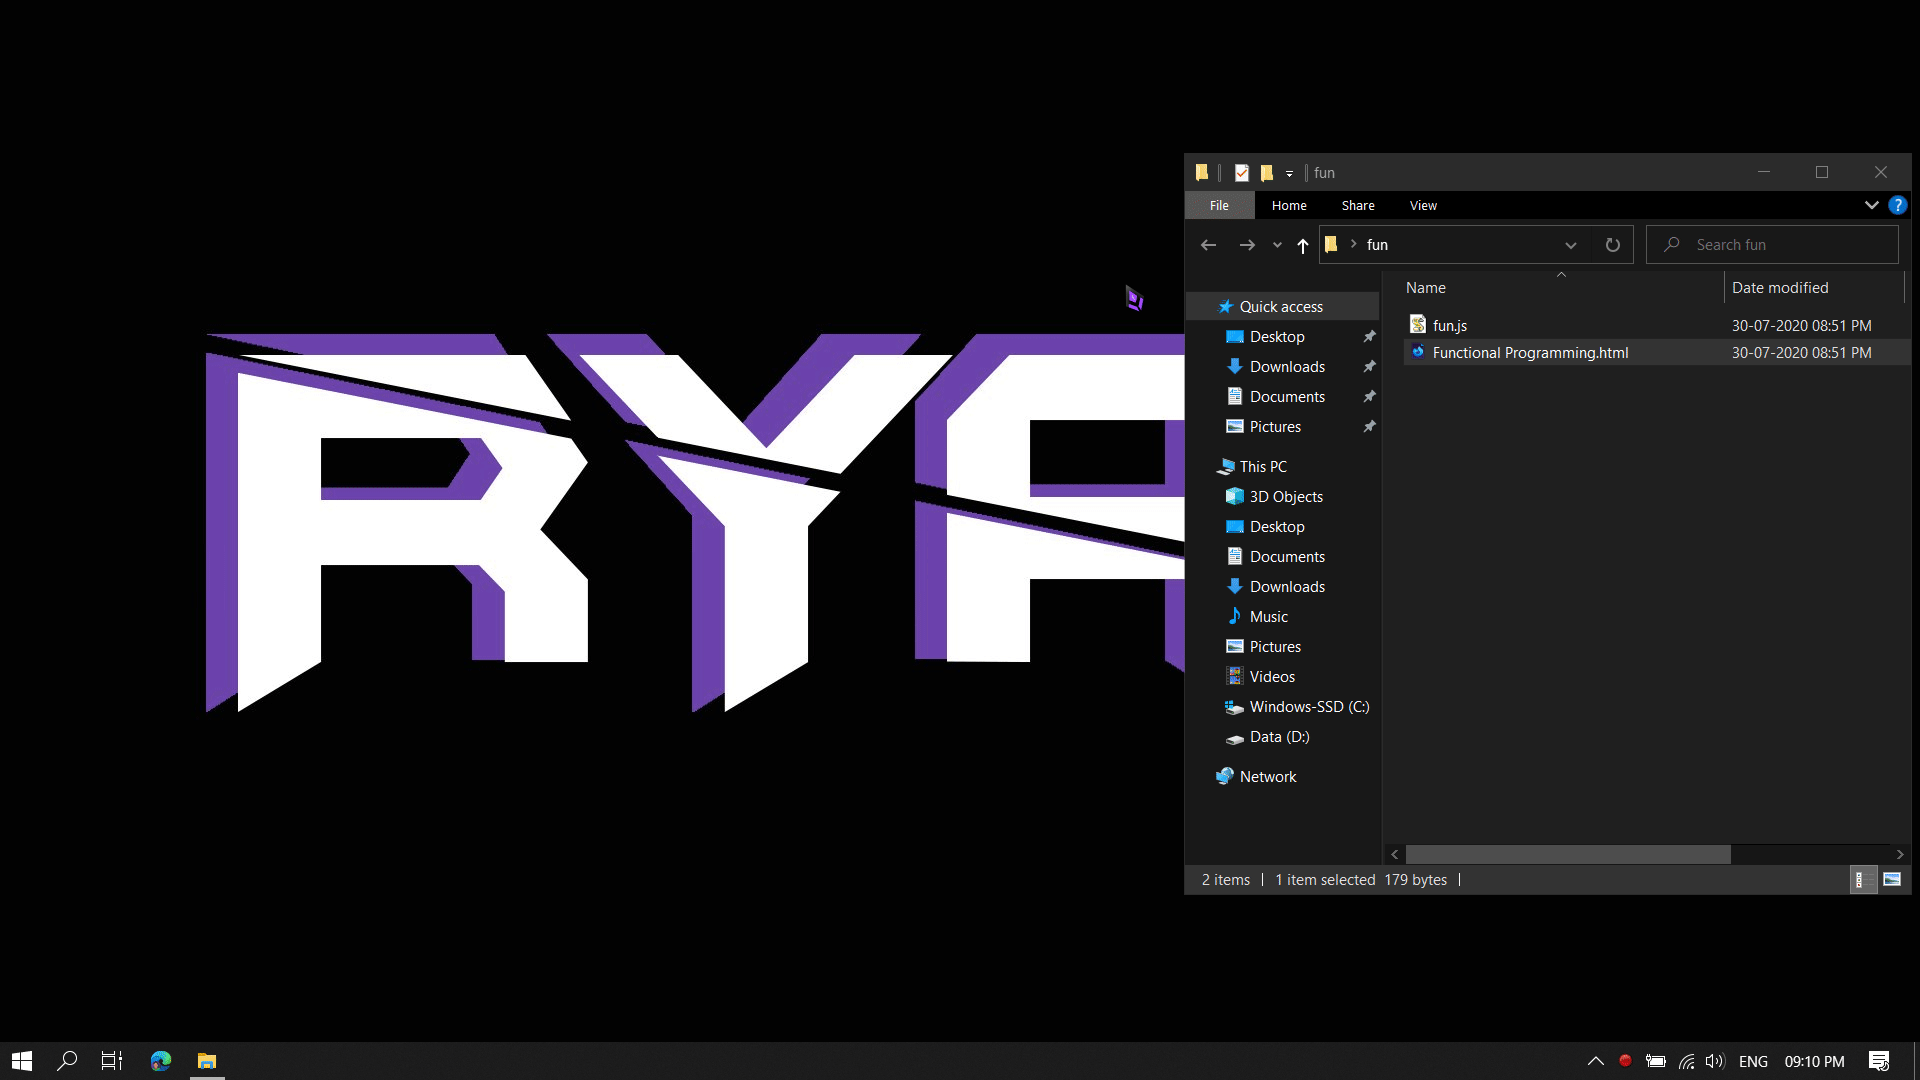Click the ENG language indicator
The height and width of the screenshot is (1080, 1920).
click(x=1753, y=1062)
